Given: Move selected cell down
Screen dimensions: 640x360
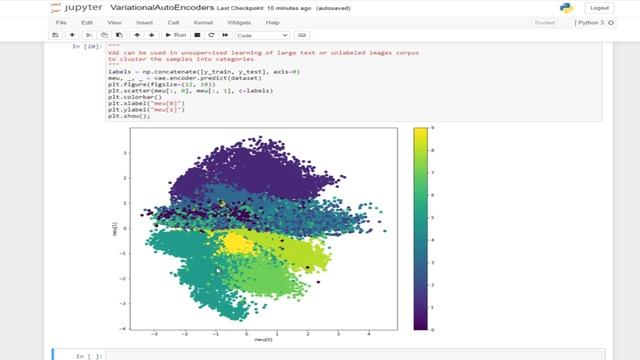Looking at the screenshot, I should [x=151, y=35].
